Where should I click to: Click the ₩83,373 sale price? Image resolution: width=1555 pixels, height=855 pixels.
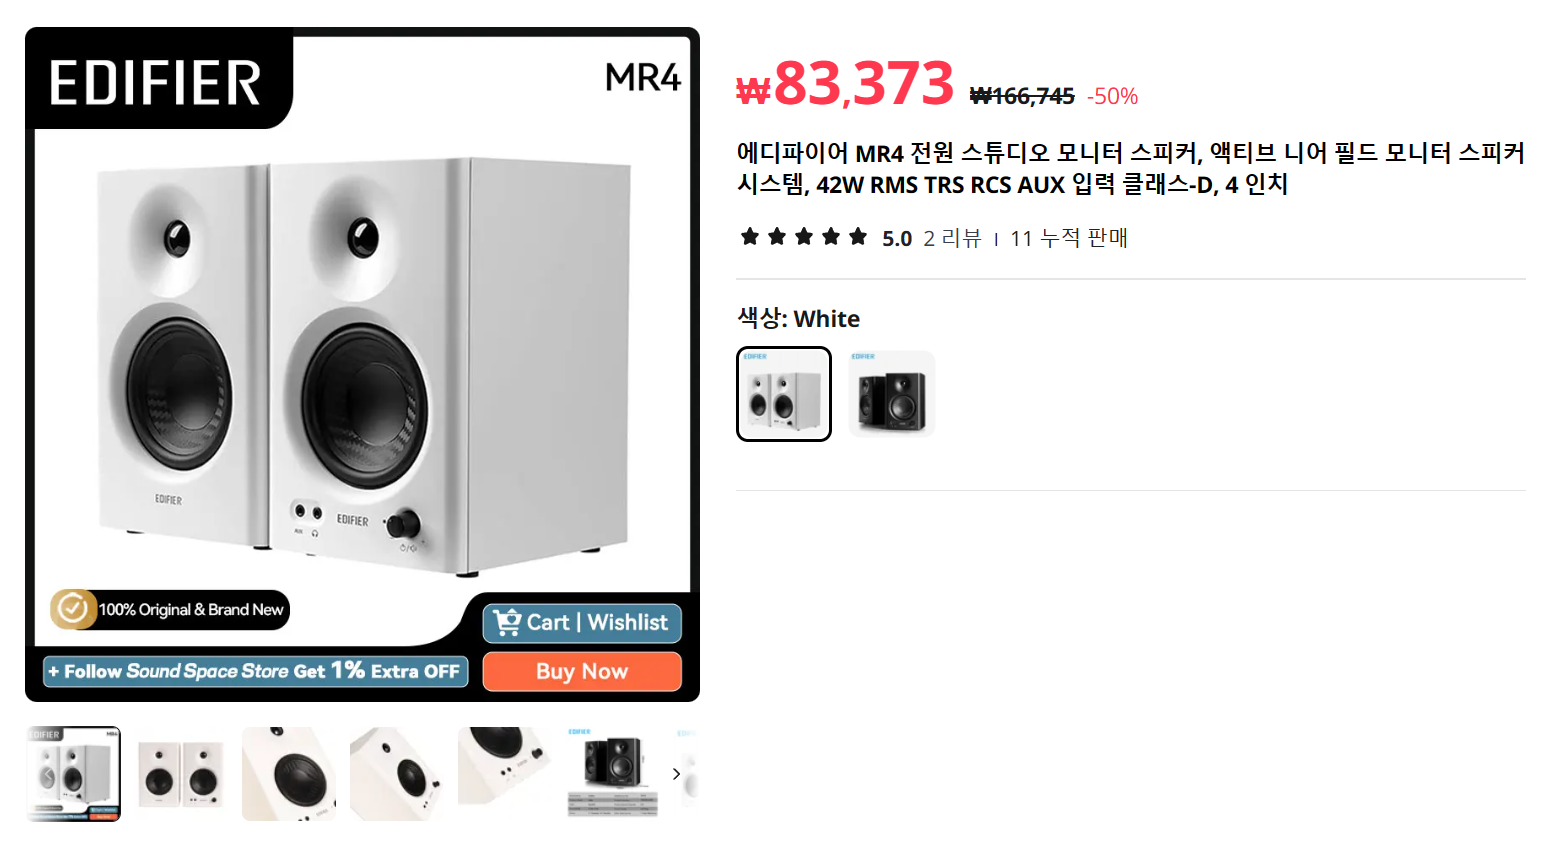(845, 84)
